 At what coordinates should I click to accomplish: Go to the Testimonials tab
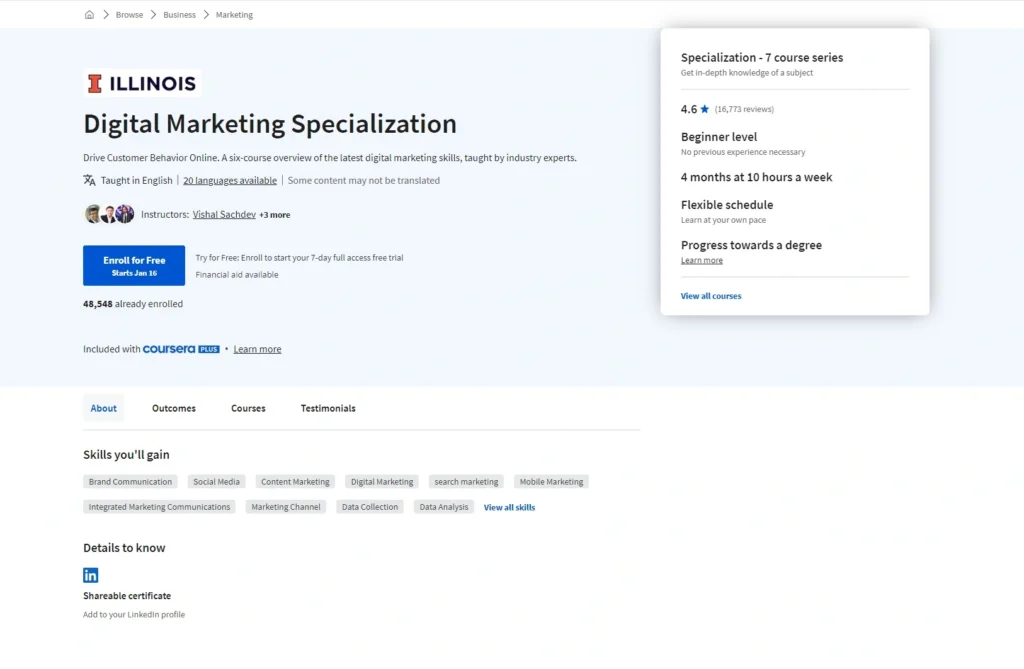328,408
